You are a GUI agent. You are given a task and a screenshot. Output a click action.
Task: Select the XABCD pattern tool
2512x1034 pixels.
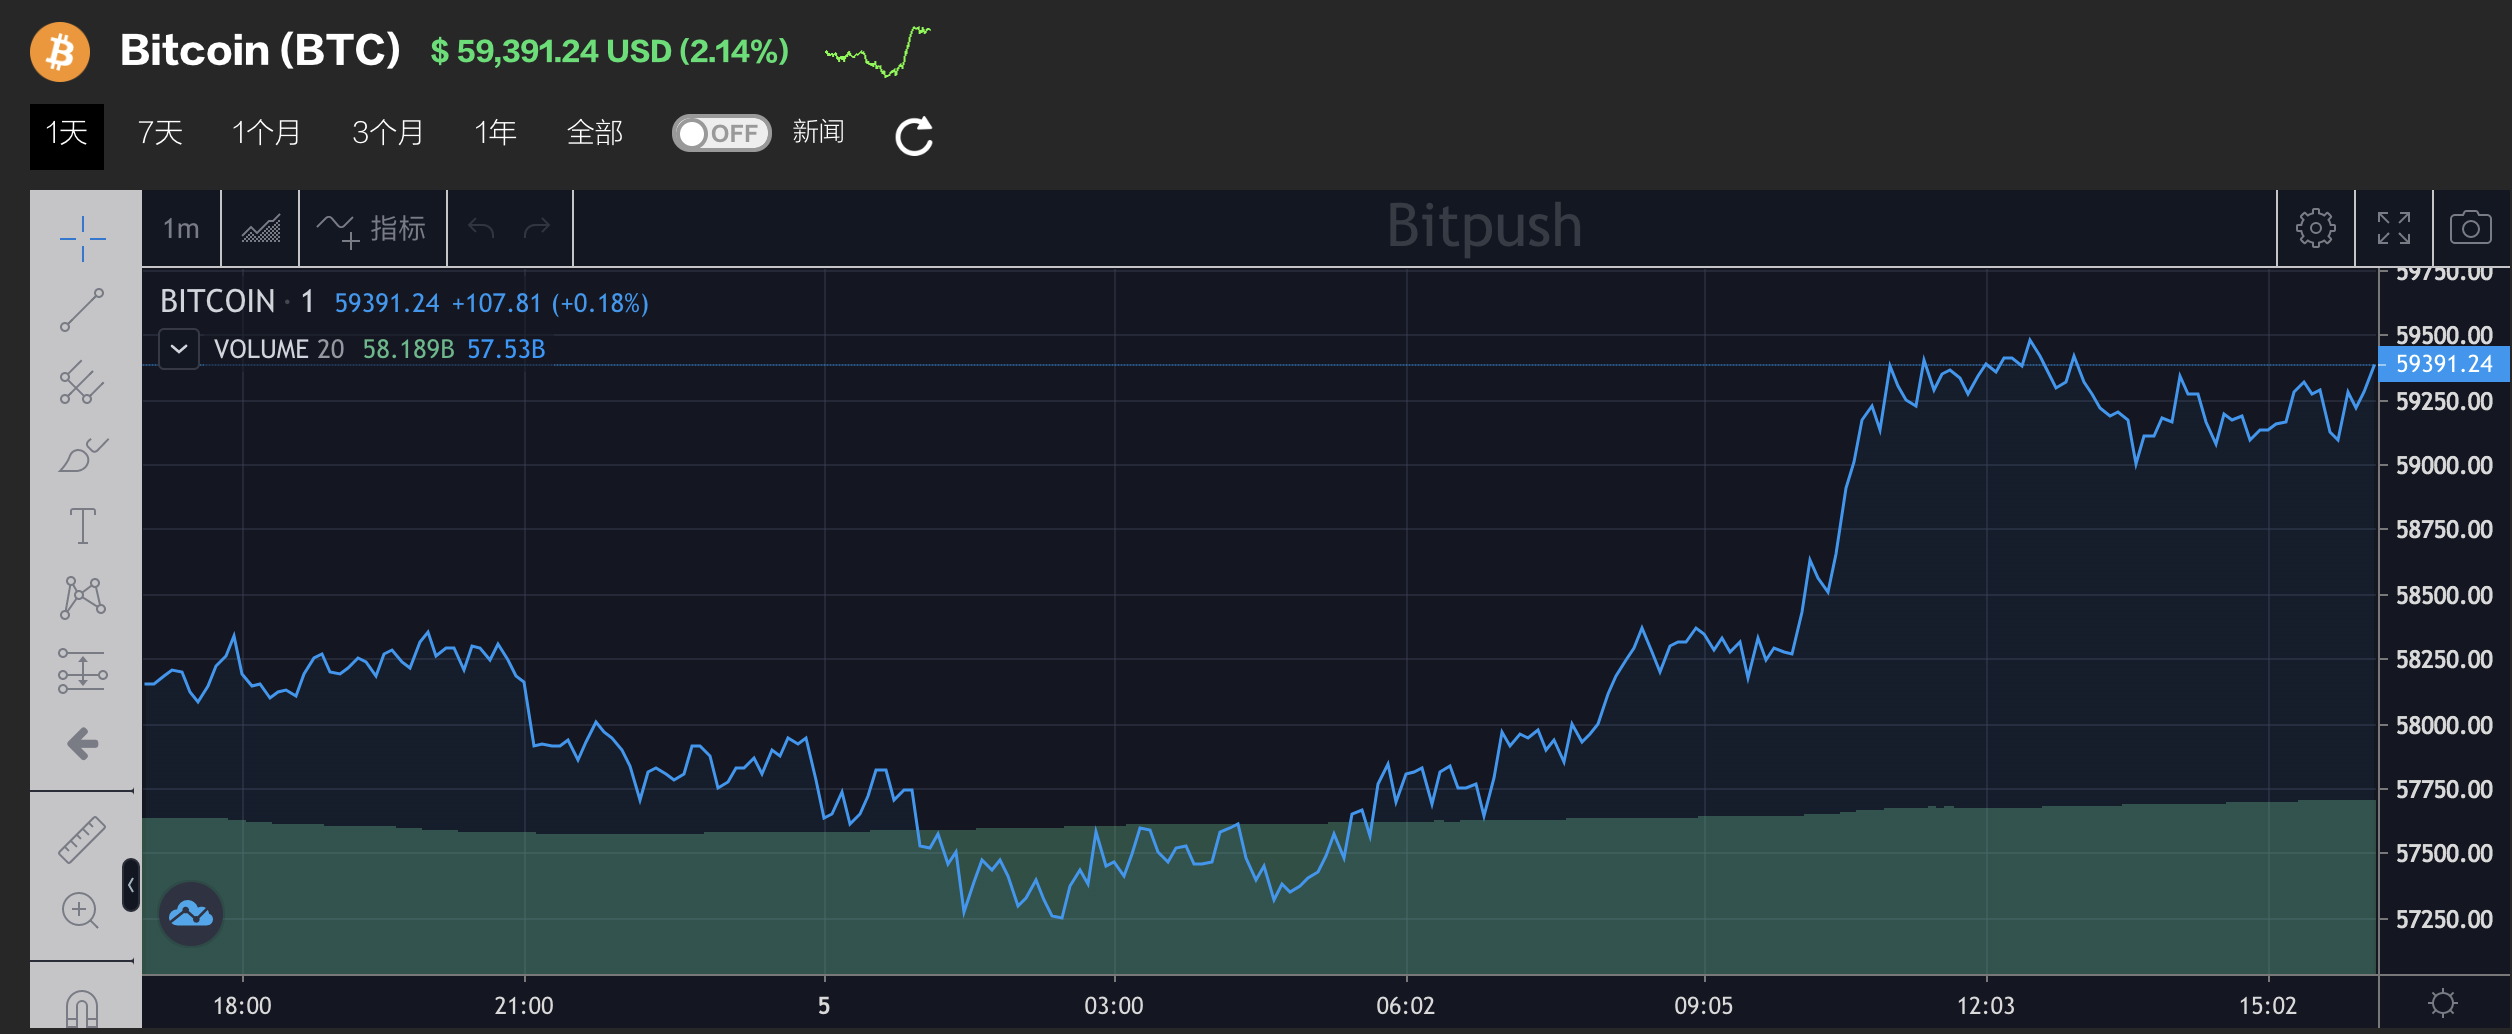(82, 598)
